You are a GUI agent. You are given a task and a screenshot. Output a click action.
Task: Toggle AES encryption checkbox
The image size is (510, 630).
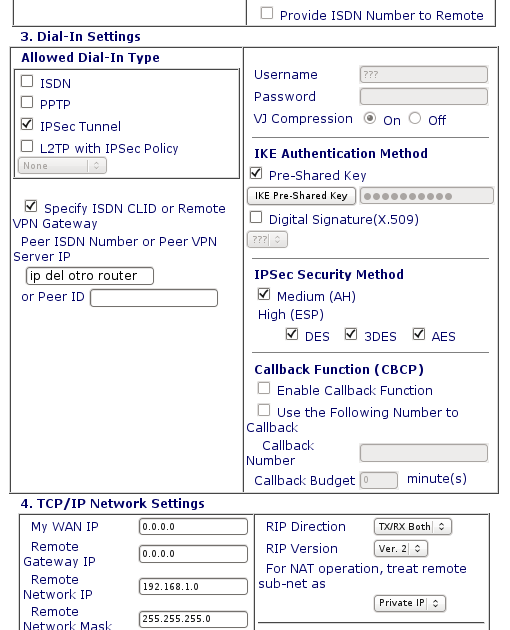pyautogui.click(x=419, y=334)
